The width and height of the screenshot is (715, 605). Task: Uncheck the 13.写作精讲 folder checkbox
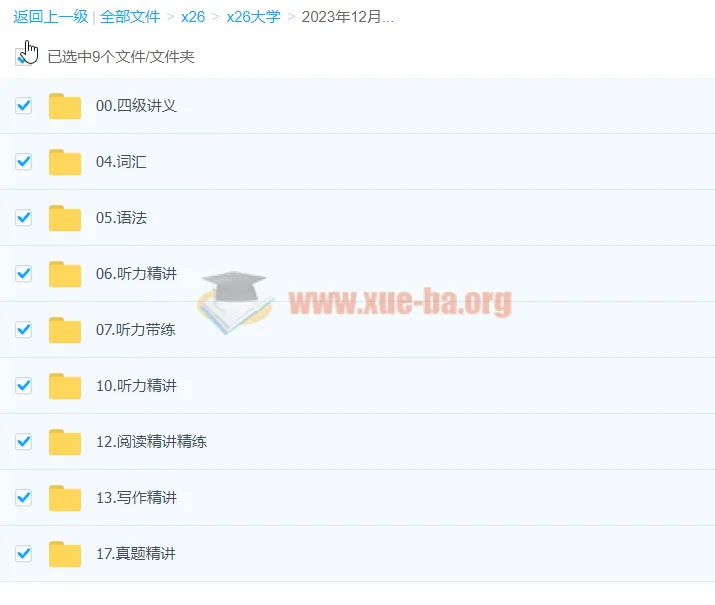coord(23,498)
